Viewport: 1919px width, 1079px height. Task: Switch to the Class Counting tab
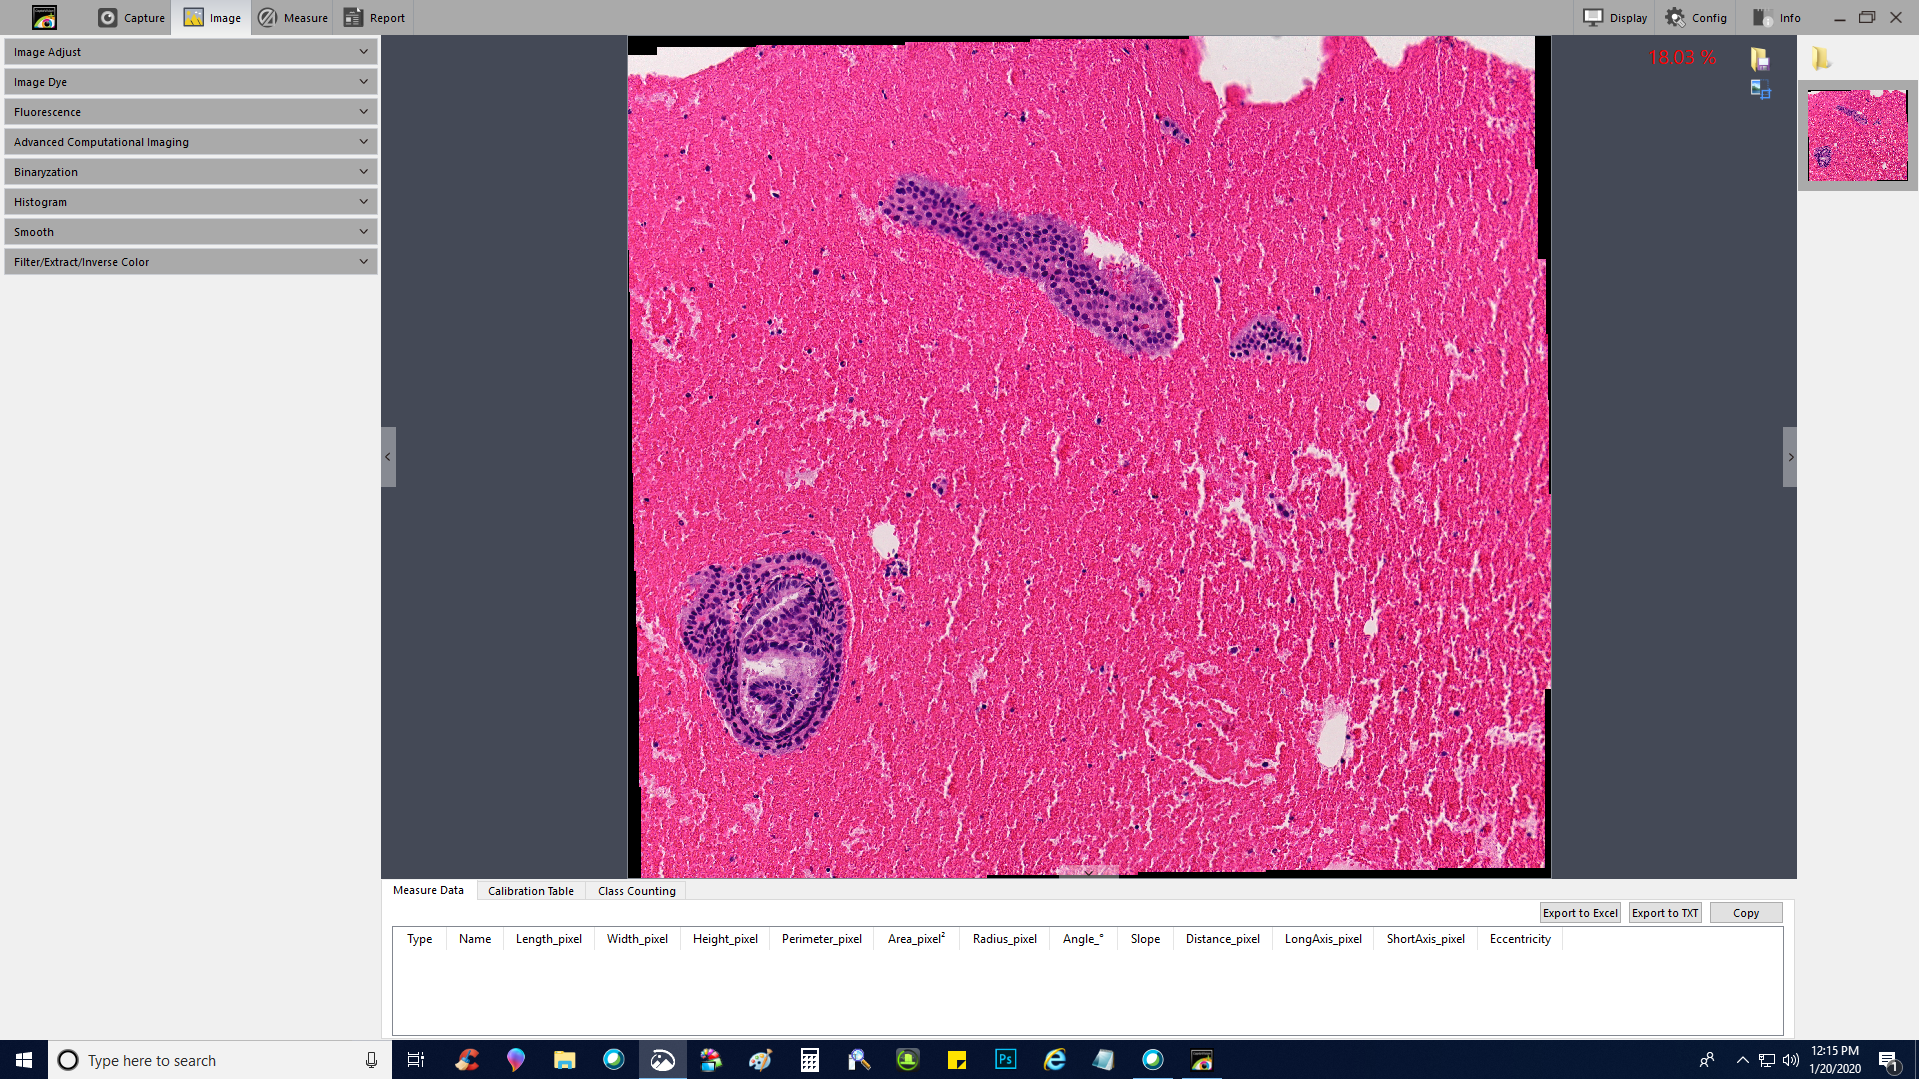(x=636, y=891)
